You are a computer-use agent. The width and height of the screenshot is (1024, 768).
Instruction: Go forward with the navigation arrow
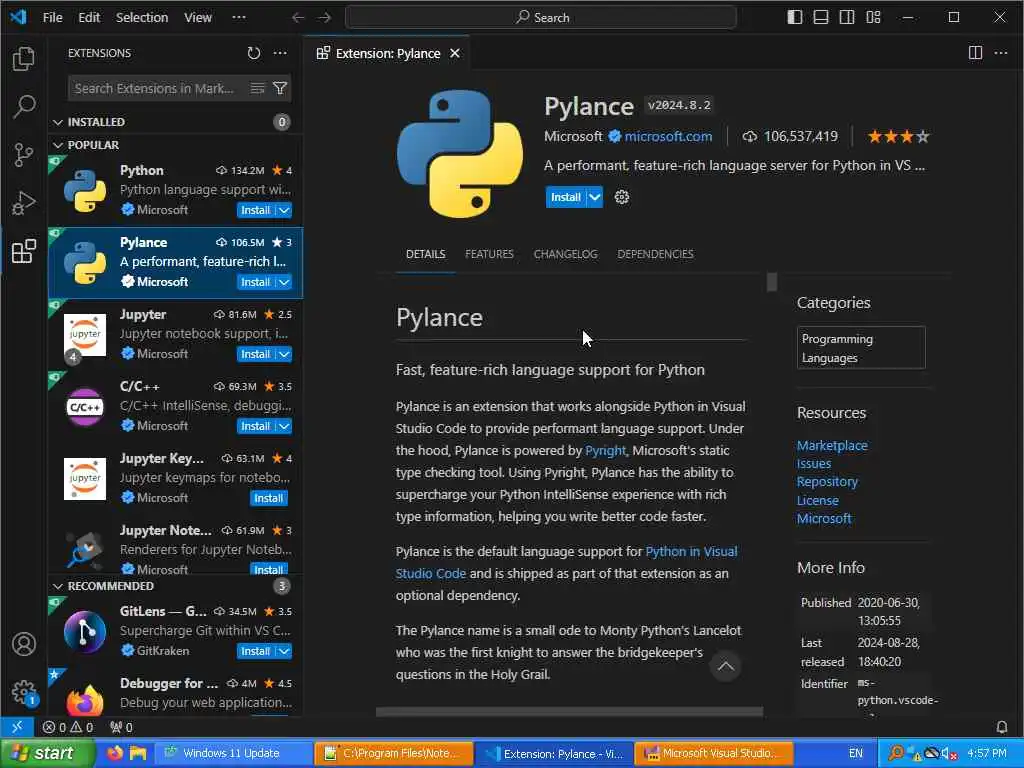[x=324, y=17]
